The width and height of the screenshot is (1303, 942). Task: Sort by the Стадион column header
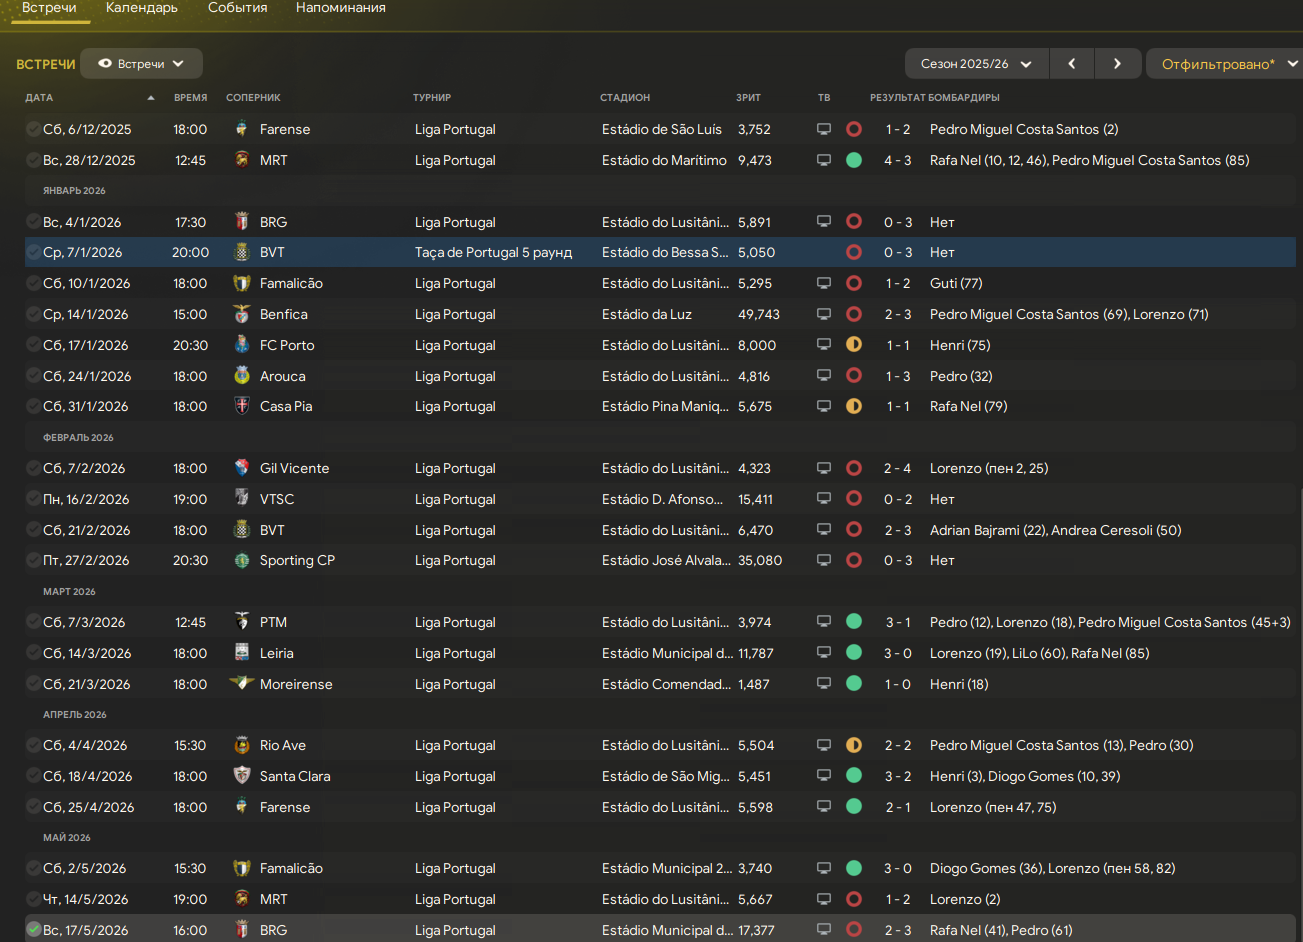tap(625, 98)
